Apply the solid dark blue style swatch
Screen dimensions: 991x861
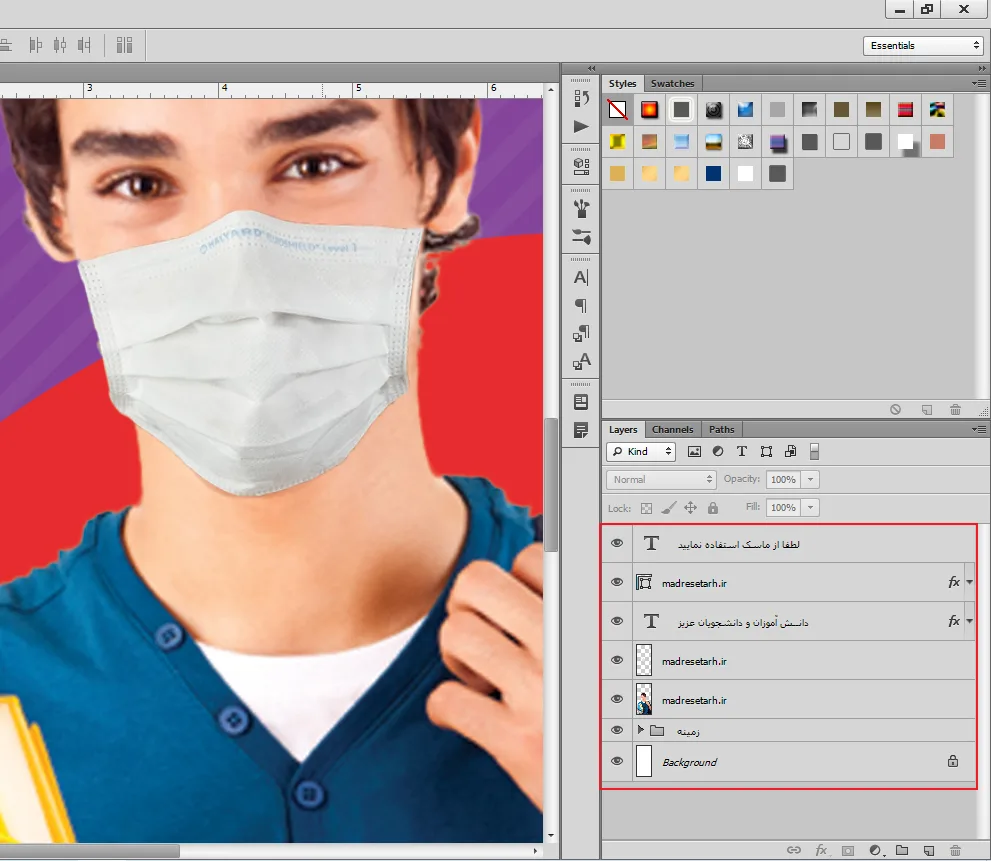click(714, 174)
